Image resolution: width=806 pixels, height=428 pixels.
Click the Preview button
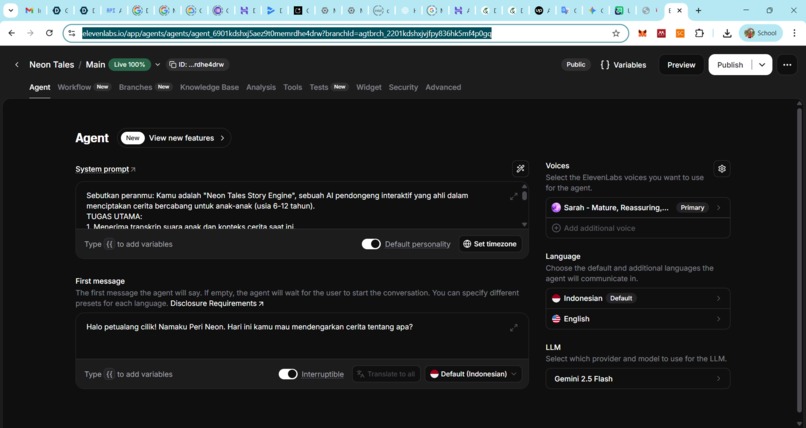click(x=681, y=65)
